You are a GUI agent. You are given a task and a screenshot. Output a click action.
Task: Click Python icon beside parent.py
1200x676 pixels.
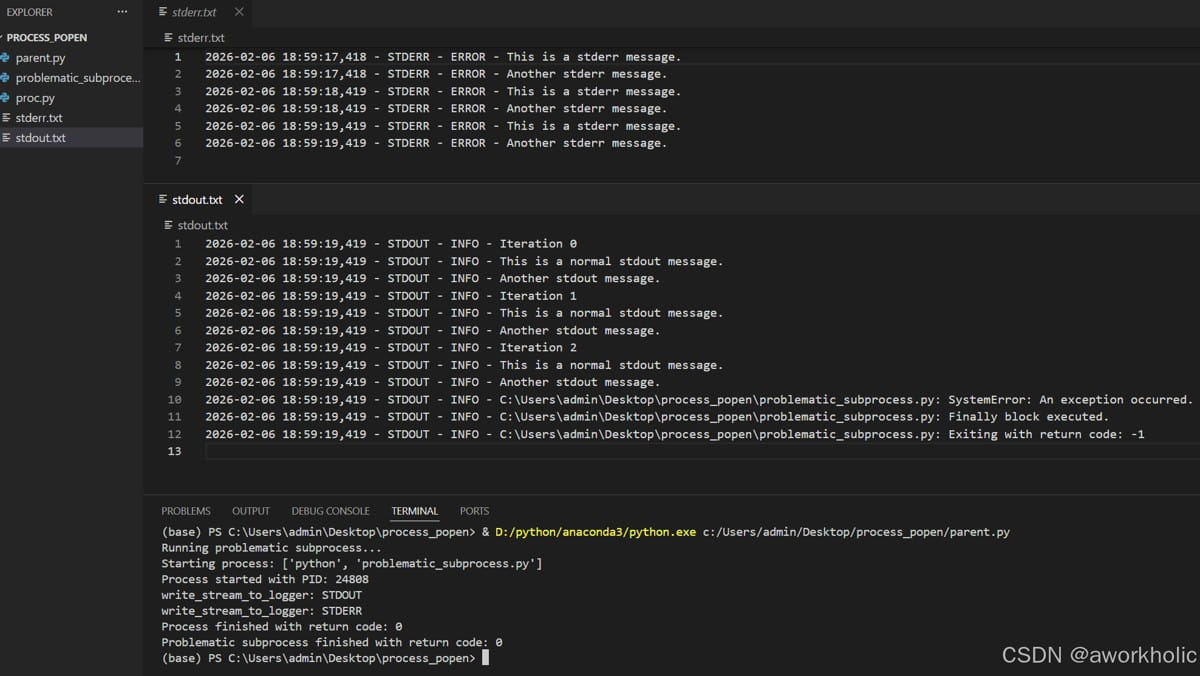tap(6, 58)
